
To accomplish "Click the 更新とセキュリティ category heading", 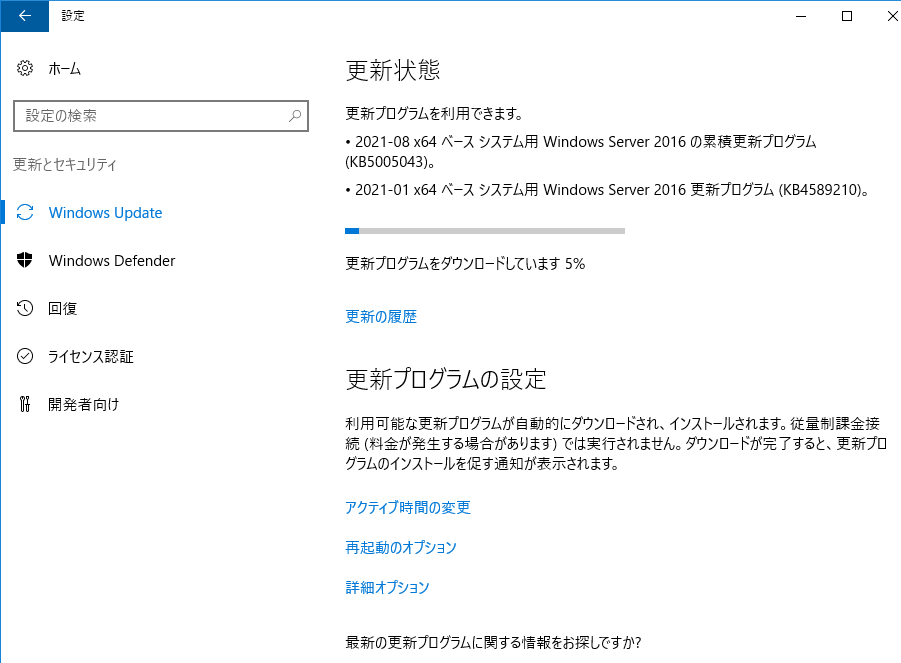I will [x=65, y=165].
